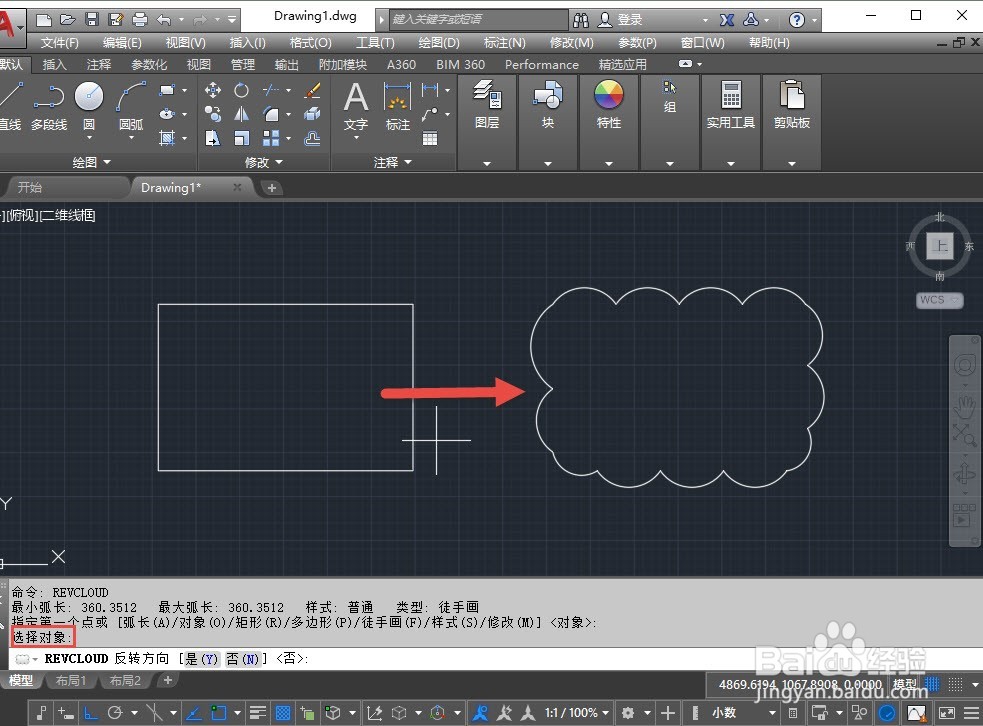Activate the Fillet tool

pos(271,114)
